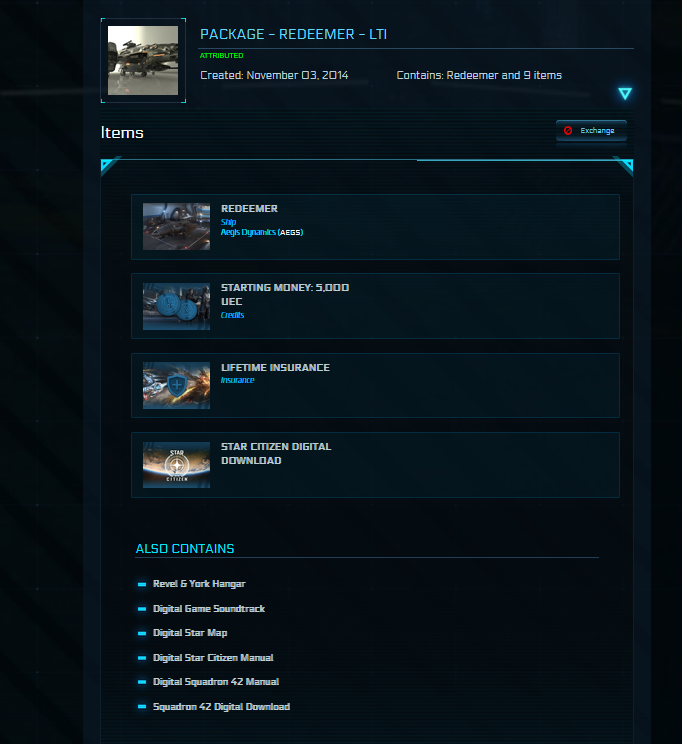Open the Redeemer package thumbnail image
682x744 pixels.
coord(143,60)
